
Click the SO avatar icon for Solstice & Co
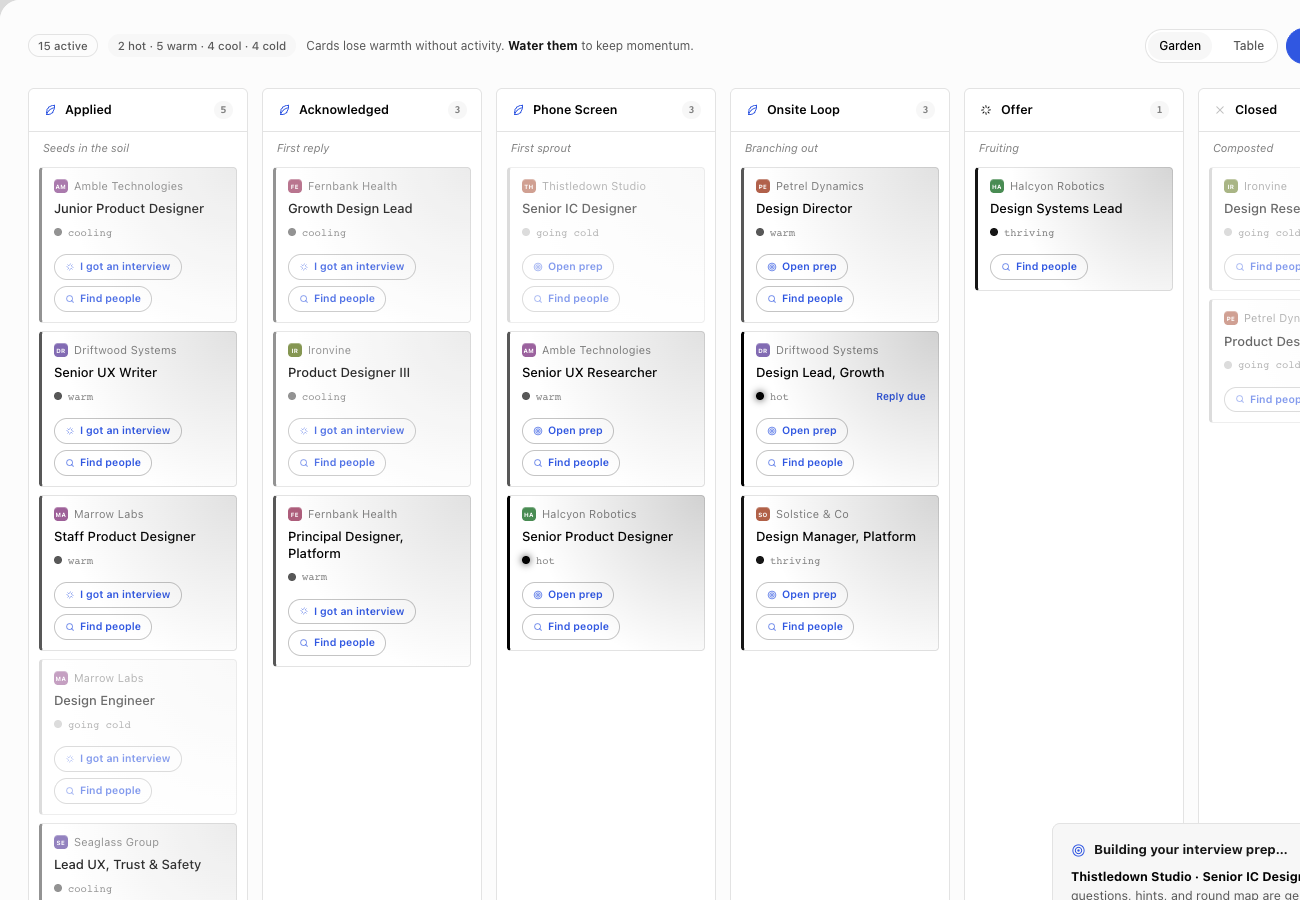click(763, 514)
